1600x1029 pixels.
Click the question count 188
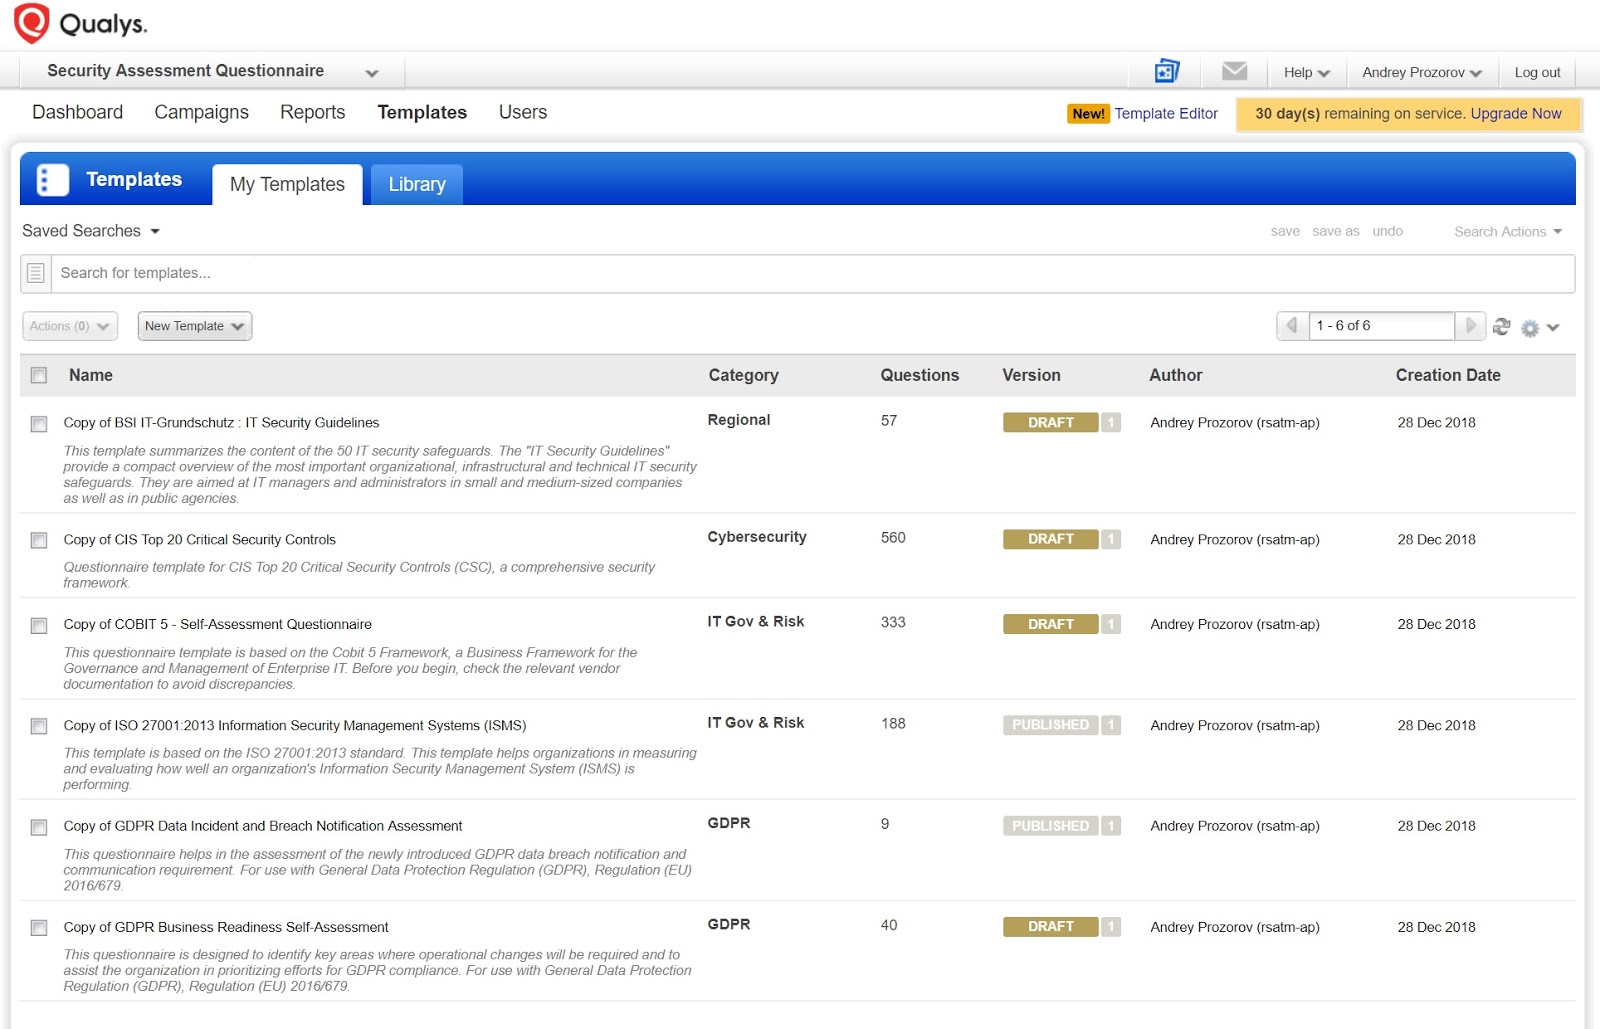point(893,723)
